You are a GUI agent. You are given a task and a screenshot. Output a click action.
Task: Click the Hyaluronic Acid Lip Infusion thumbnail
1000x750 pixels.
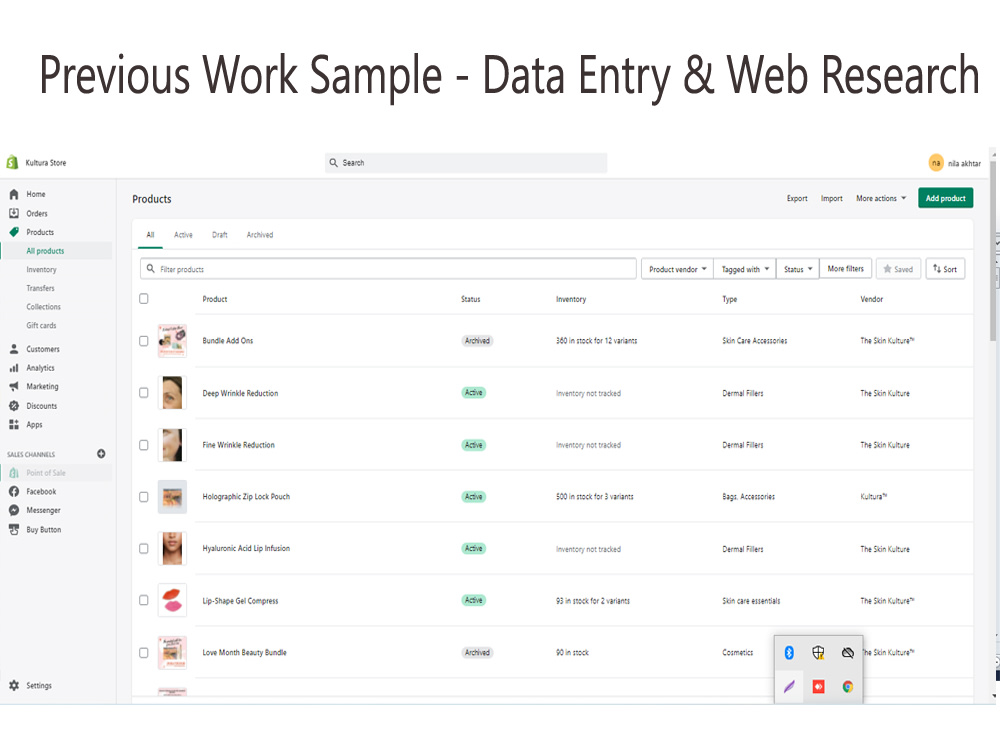pyautogui.click(x=172, y=548)
